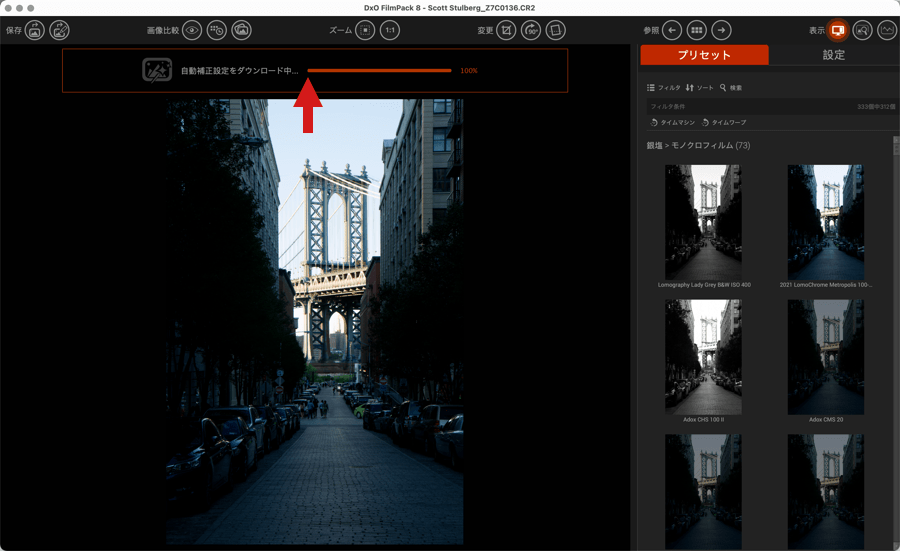Toggle the histogram display icon
The image size is (900, 551).
click(887, 31)
